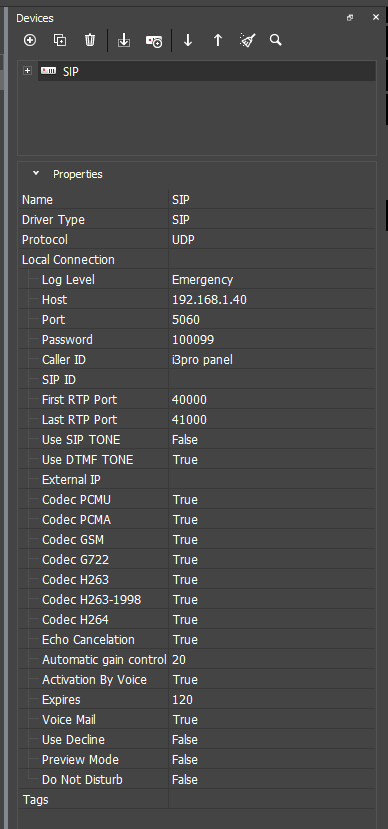Toggle the Codec H264 value

[272, 620]
